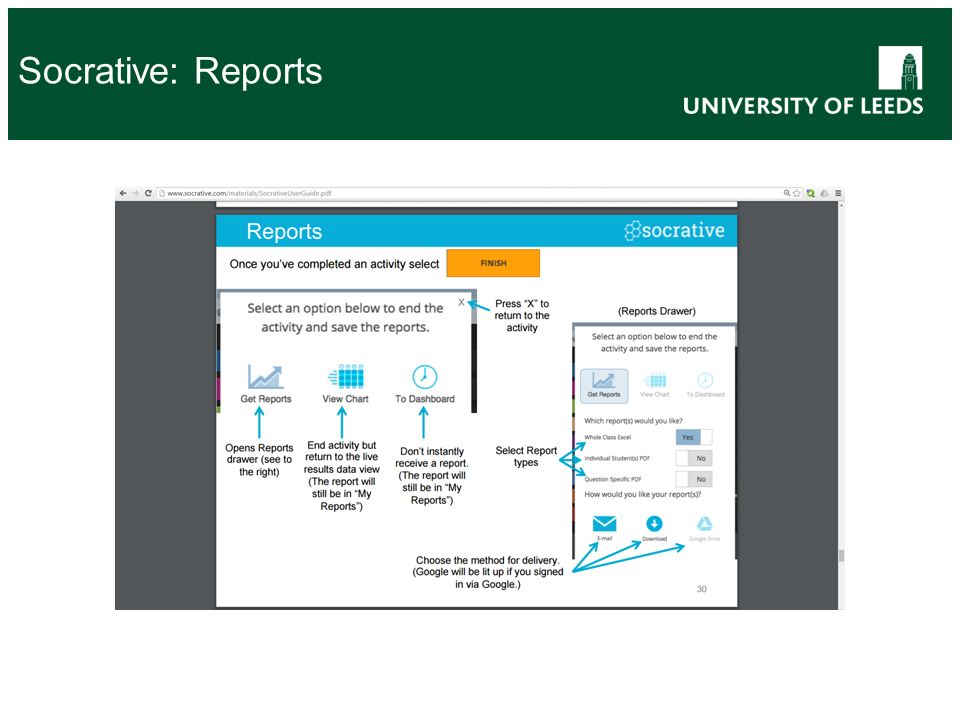Viewport: 960px width, 720px height.
Task: Toggle the Question Specific PDF switch
Action: click(694, 479)
